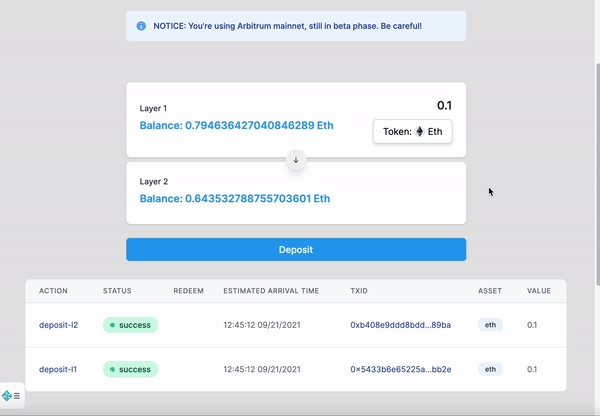Click the Ethereum logo in token selector
Image resolution: width=600 pixels, height=416 pixels.
420,131
